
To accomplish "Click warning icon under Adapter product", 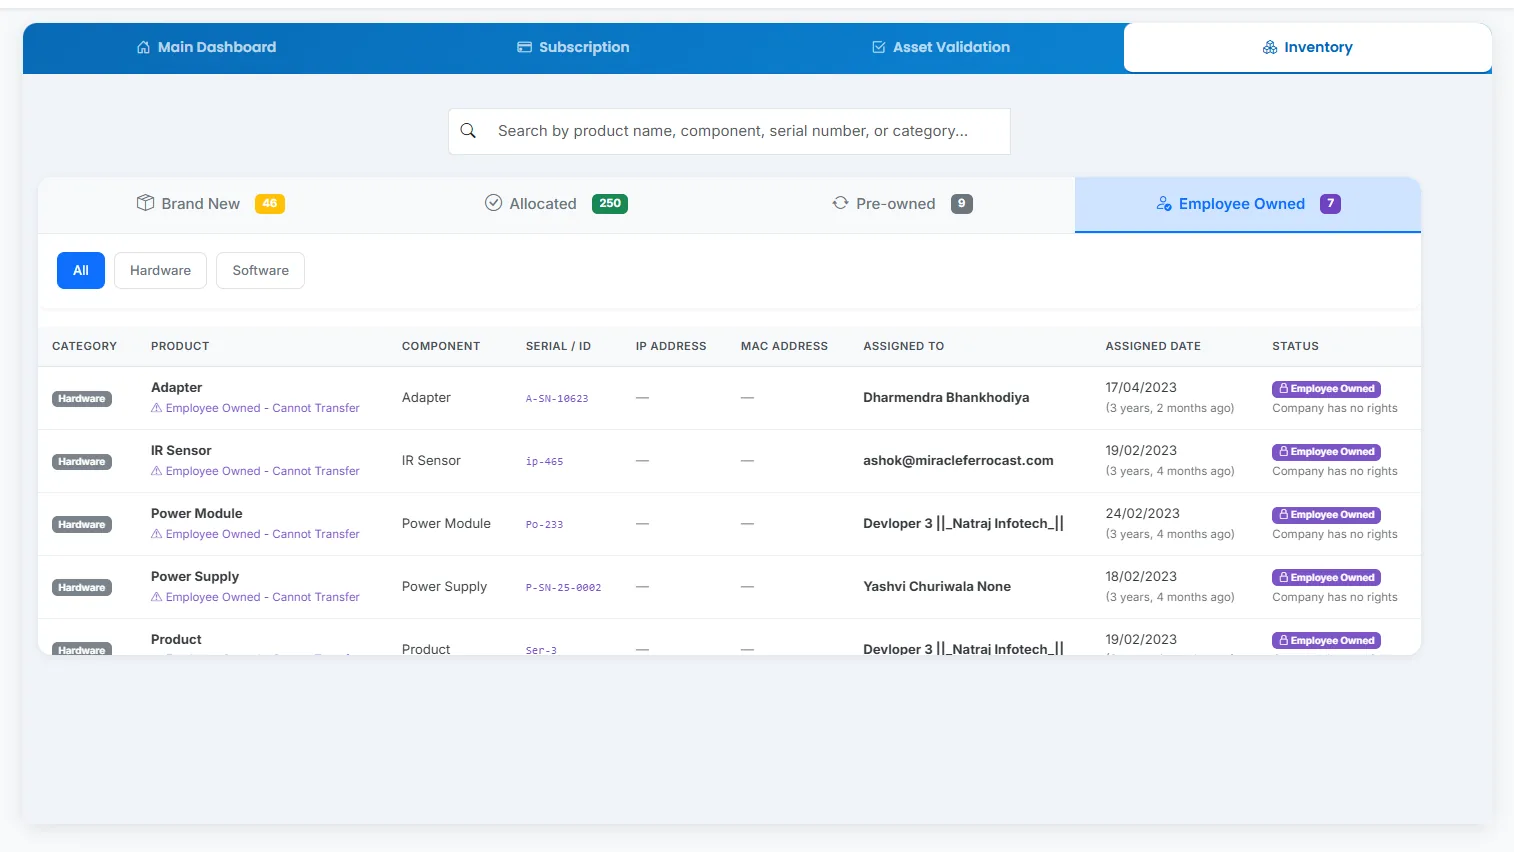I will click(x=156, y=408).
